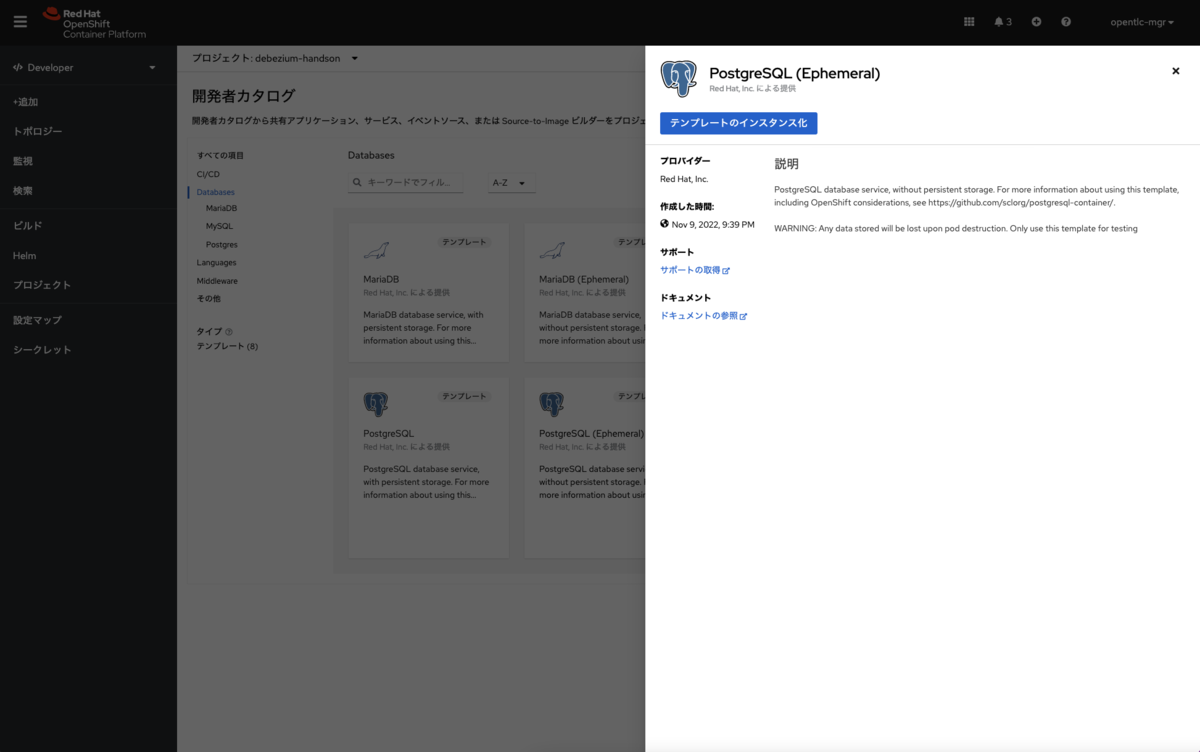Click テンプレートのインスタンス化 button

point(738,123)
